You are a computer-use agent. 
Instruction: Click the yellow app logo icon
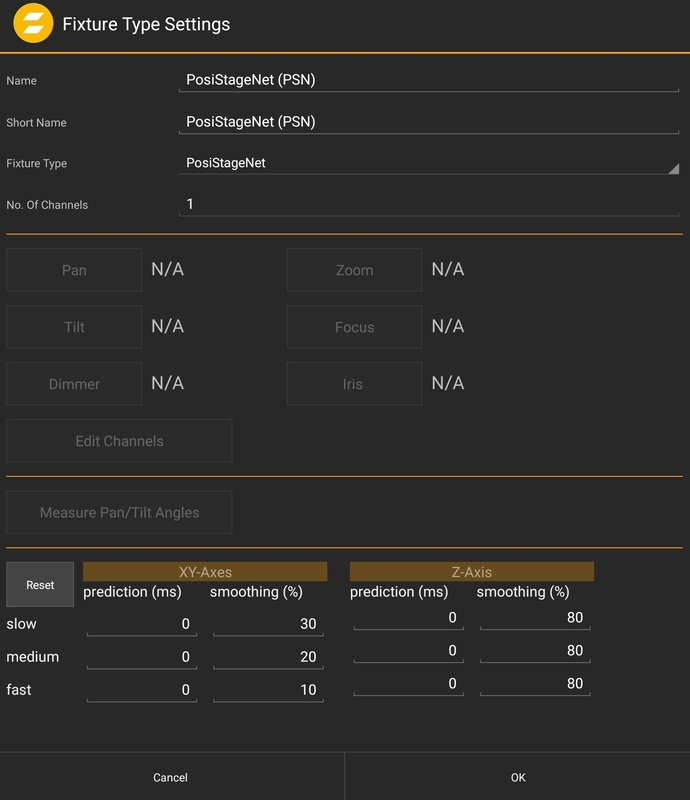(x=33, y=23)
